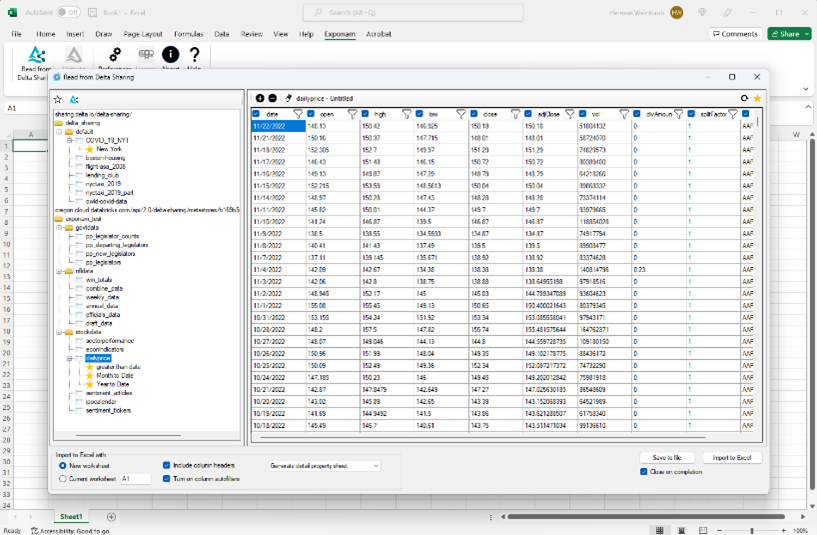Click the Help question mark icon
The width and height of the screenshot is (817, 535).
point(194,54)
